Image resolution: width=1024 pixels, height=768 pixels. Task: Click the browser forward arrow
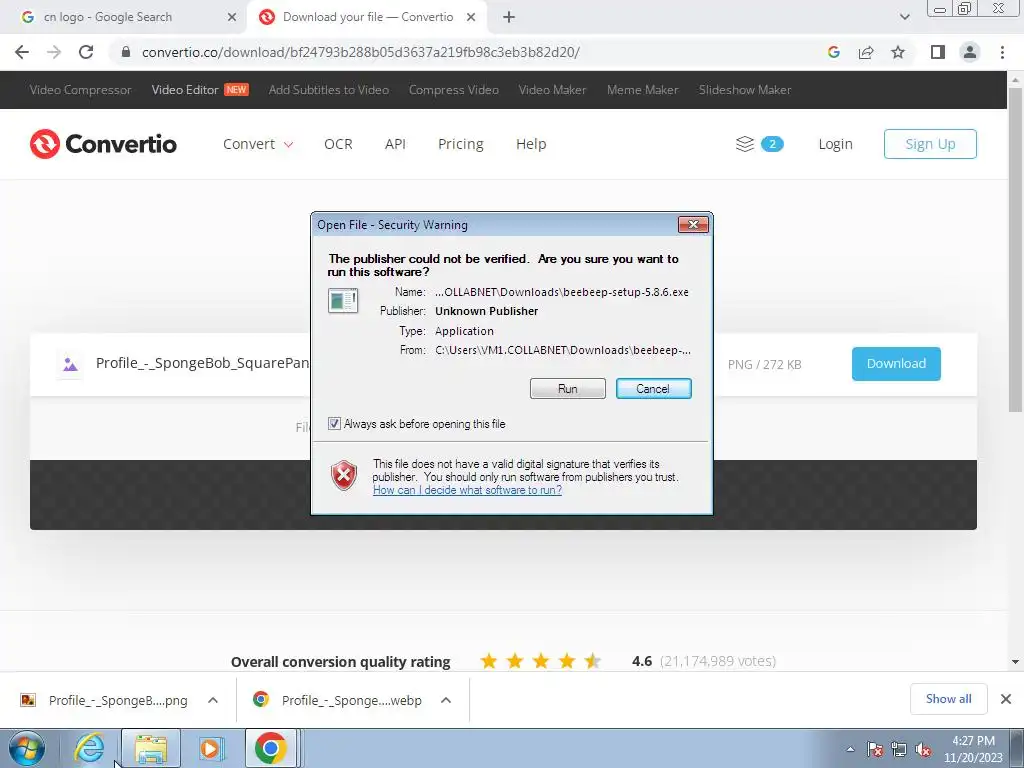[54, 52]
